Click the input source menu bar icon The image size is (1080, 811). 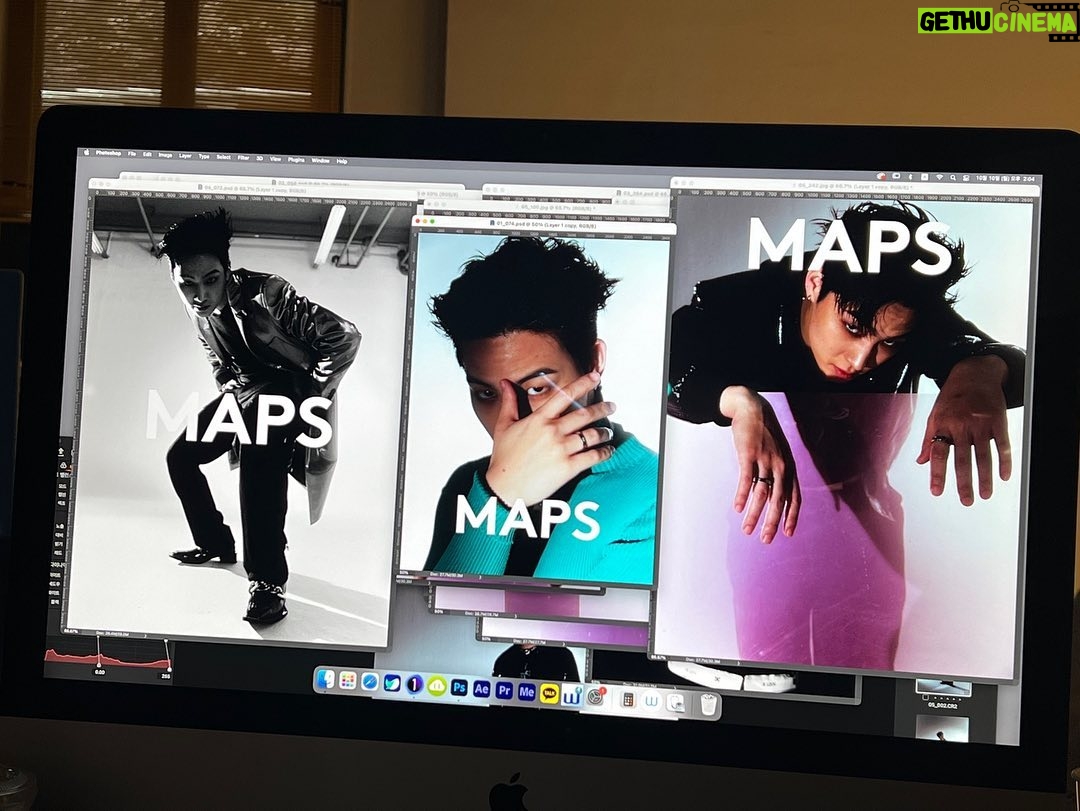(924, 177)
